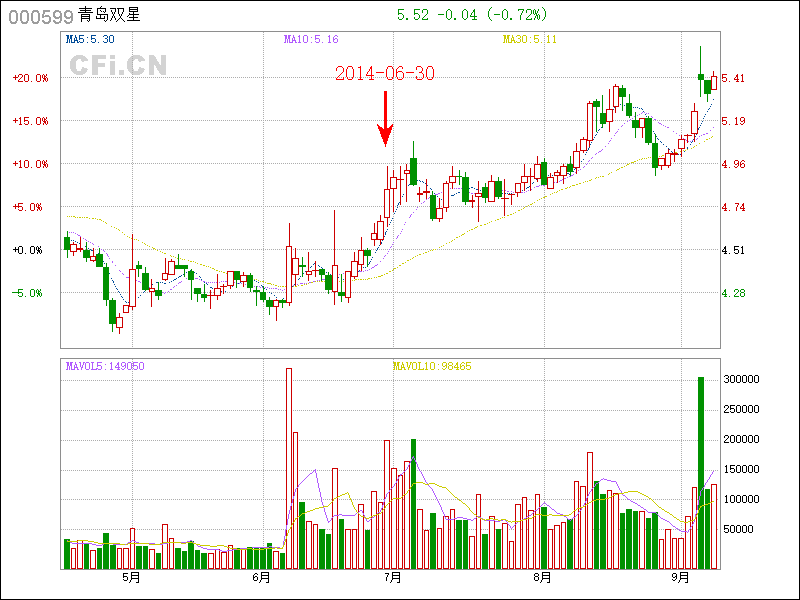Select the MA10:5.16 indicator label
The width and height of the screenshot is (800, 600).
311,40
